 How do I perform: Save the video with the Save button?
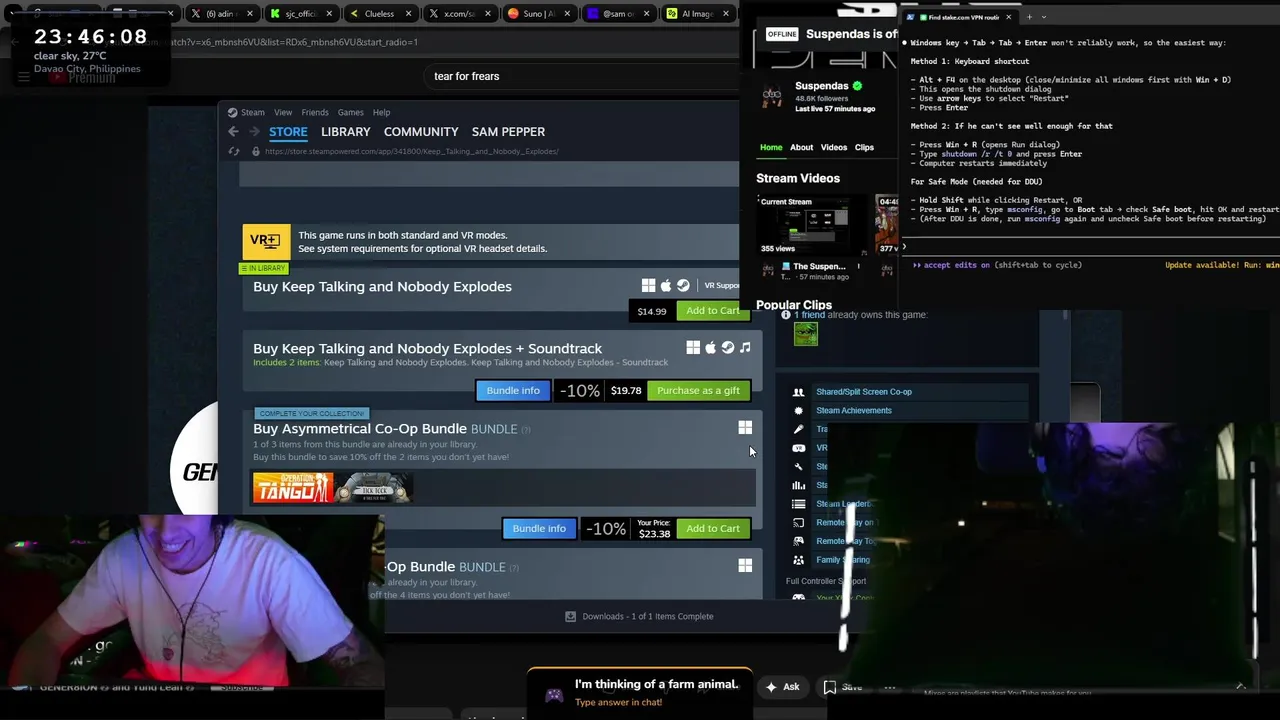(842, 687)
